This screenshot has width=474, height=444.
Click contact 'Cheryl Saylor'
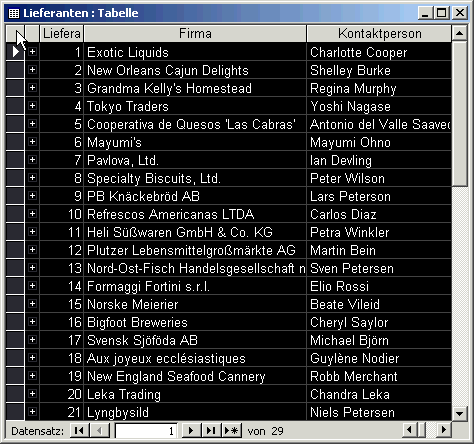379,322
